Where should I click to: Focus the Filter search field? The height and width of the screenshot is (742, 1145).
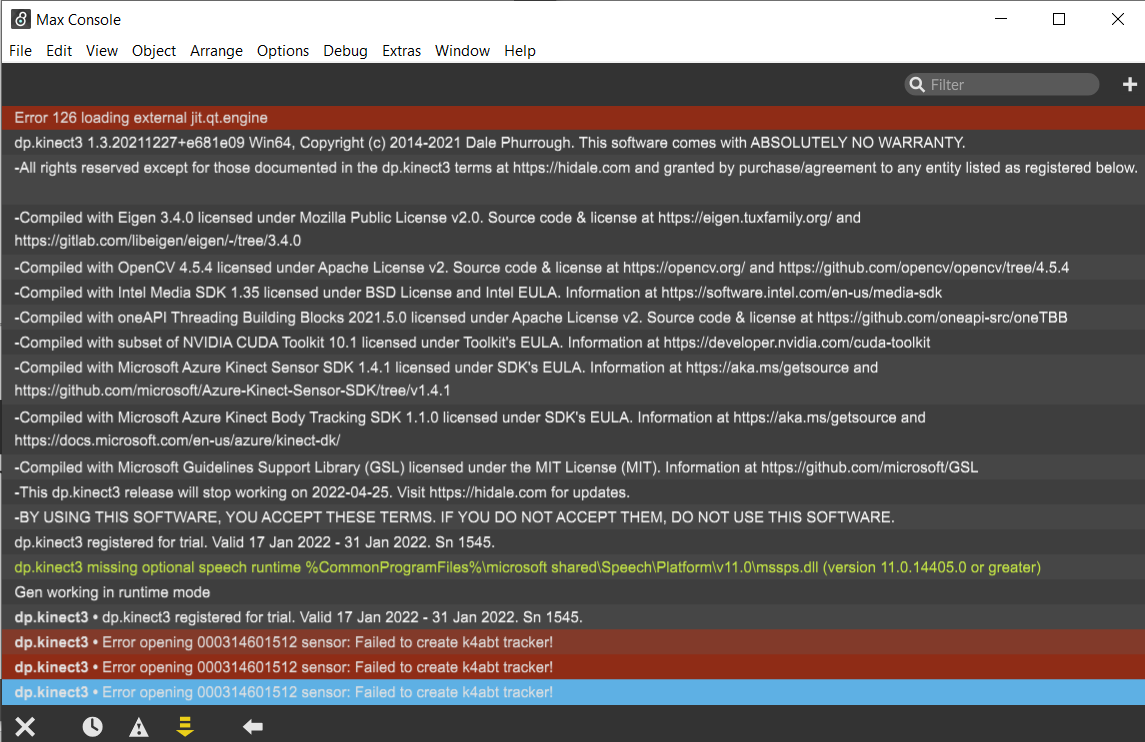pos(1002,85)
